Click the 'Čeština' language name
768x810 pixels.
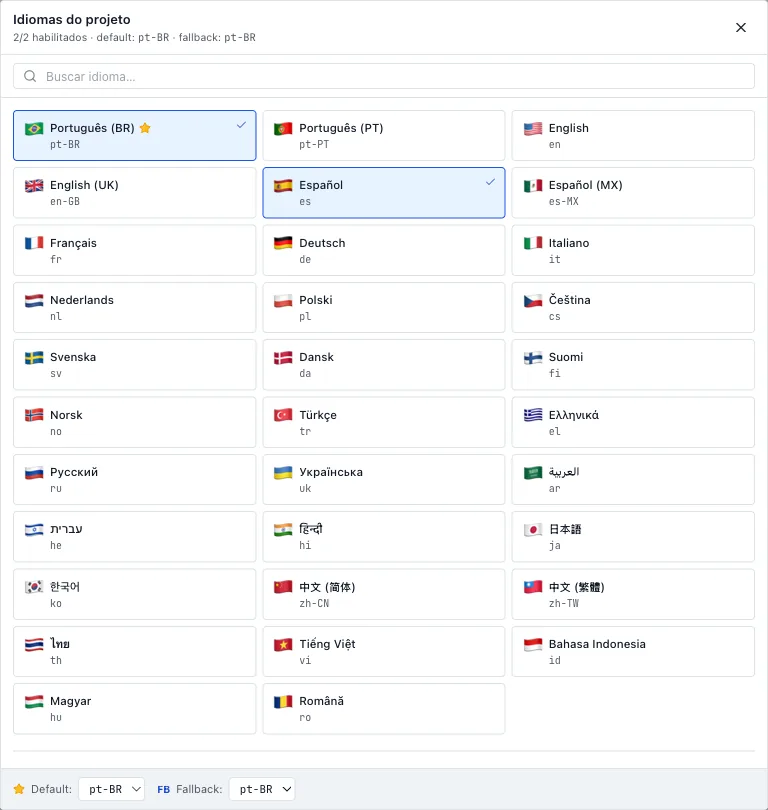click(x=569, y=300)
